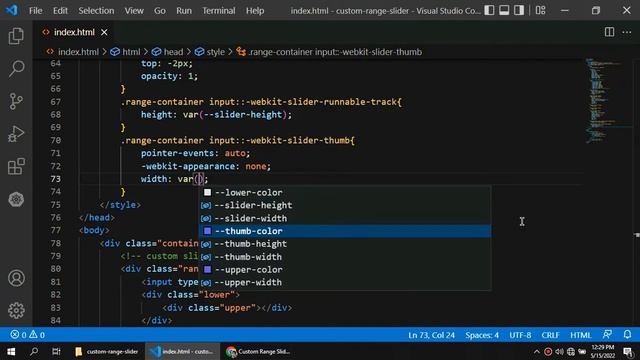Click the minimap code overview
The height and width of the screenshot is (360, 640).
coord(607,100)
